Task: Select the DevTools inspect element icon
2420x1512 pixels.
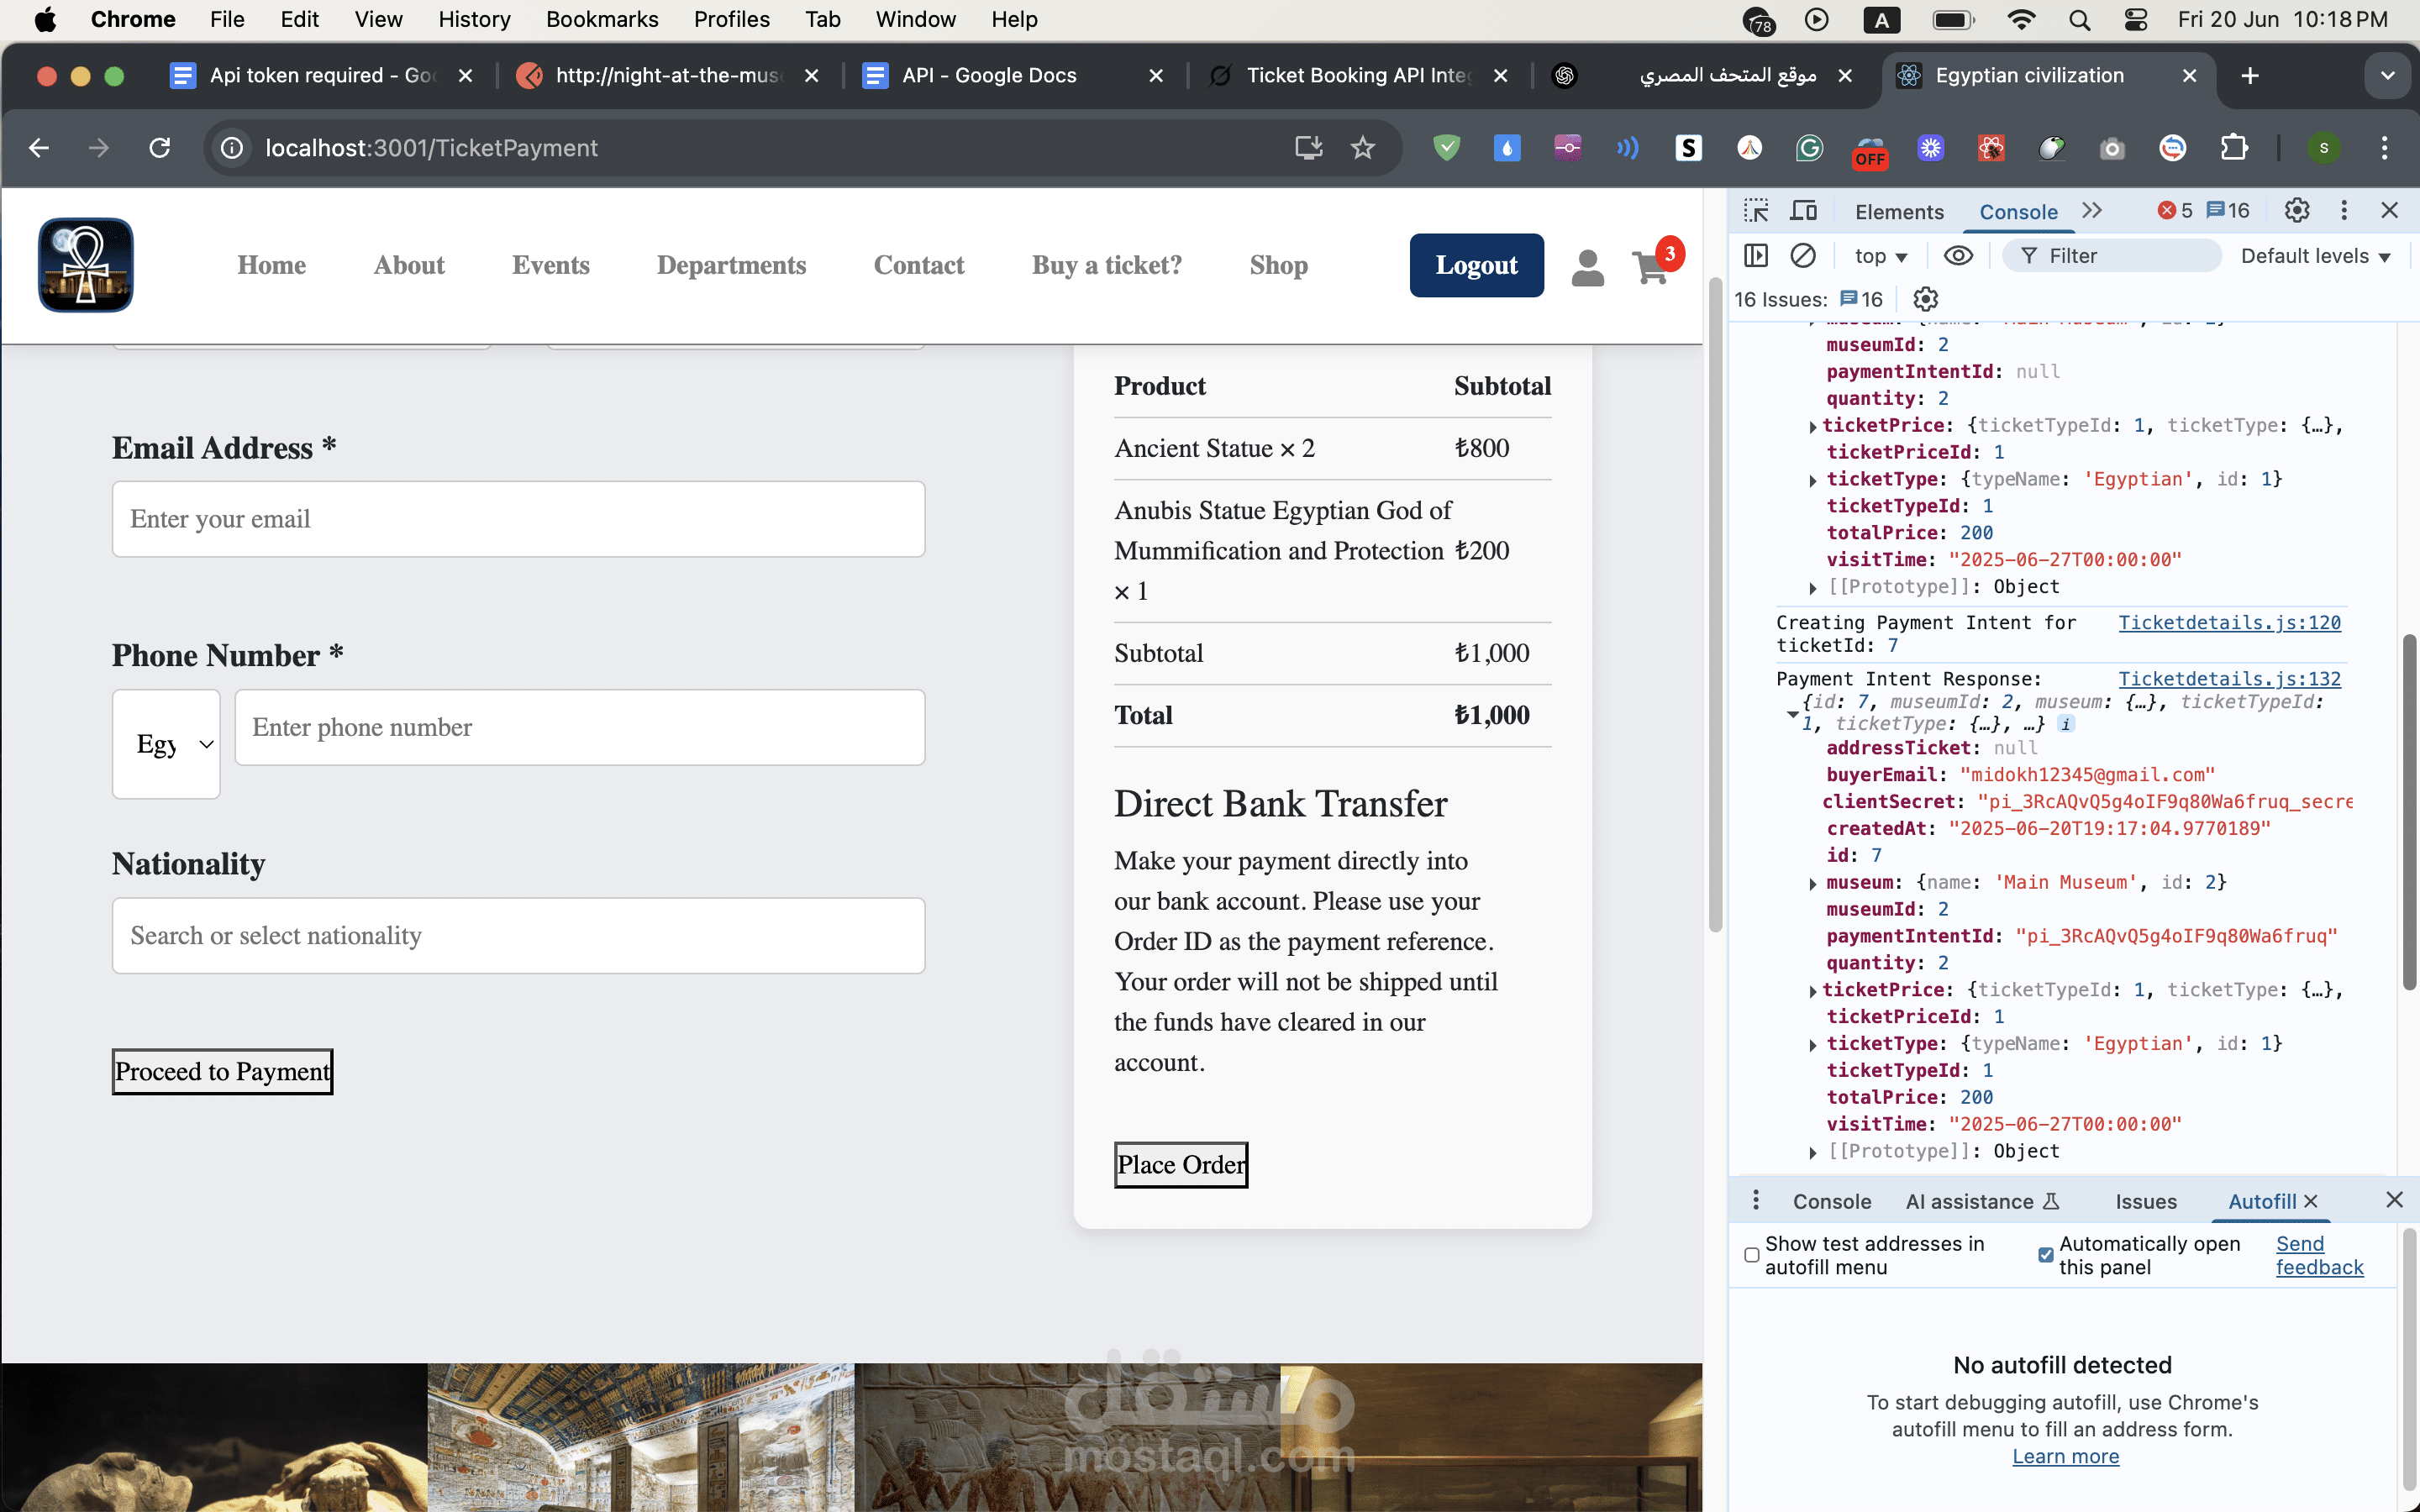Action: (1756, 211)
